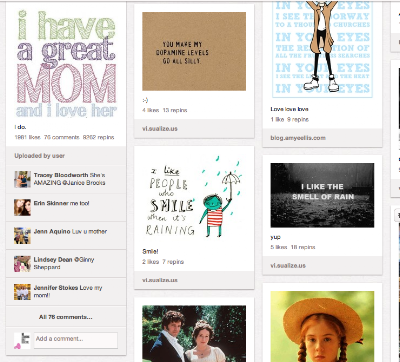
Task: Open Tracey Bloodworth's profile name link
Action: tap(61, 175)
